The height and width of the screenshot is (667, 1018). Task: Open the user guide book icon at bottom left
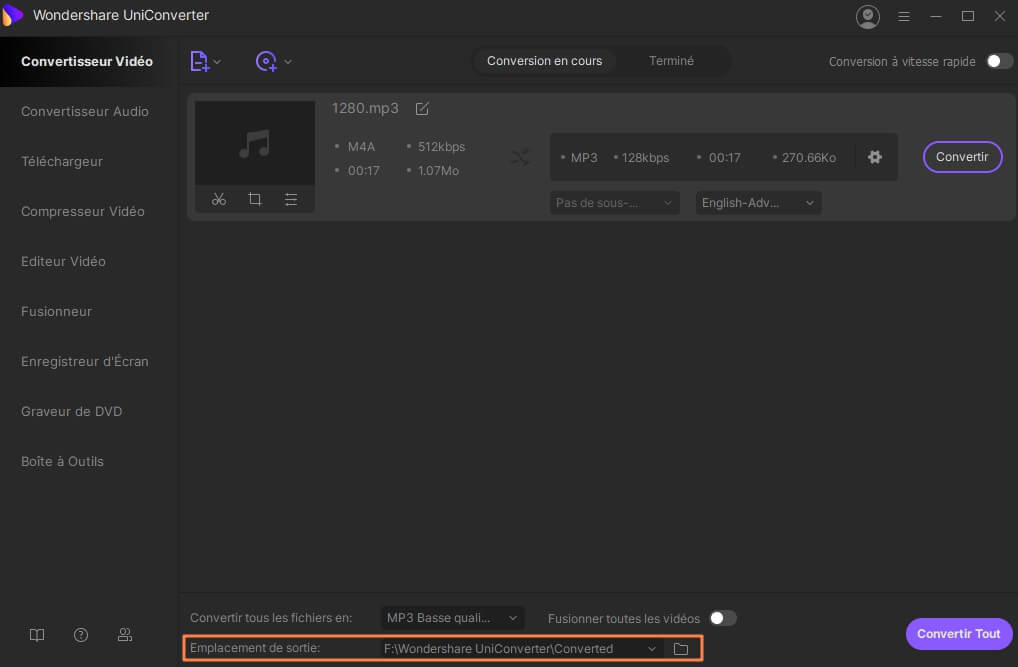tap(36, 635)
